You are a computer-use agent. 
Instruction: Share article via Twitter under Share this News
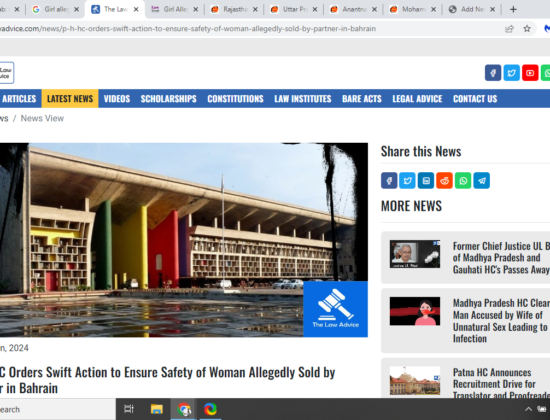click(407, 181)
